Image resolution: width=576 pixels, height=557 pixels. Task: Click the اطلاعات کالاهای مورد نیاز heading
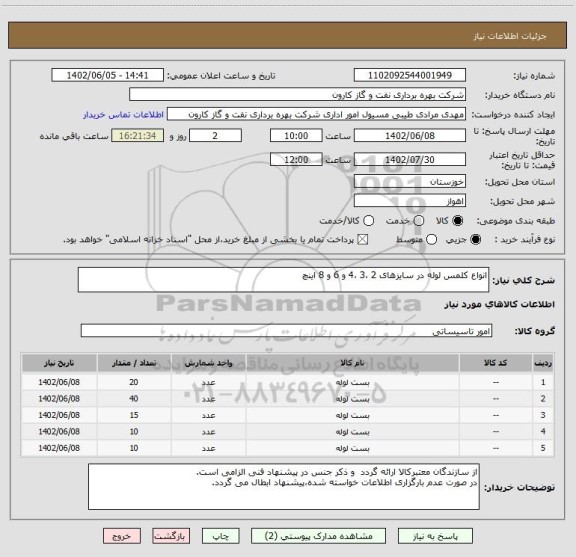coord(500,305)
